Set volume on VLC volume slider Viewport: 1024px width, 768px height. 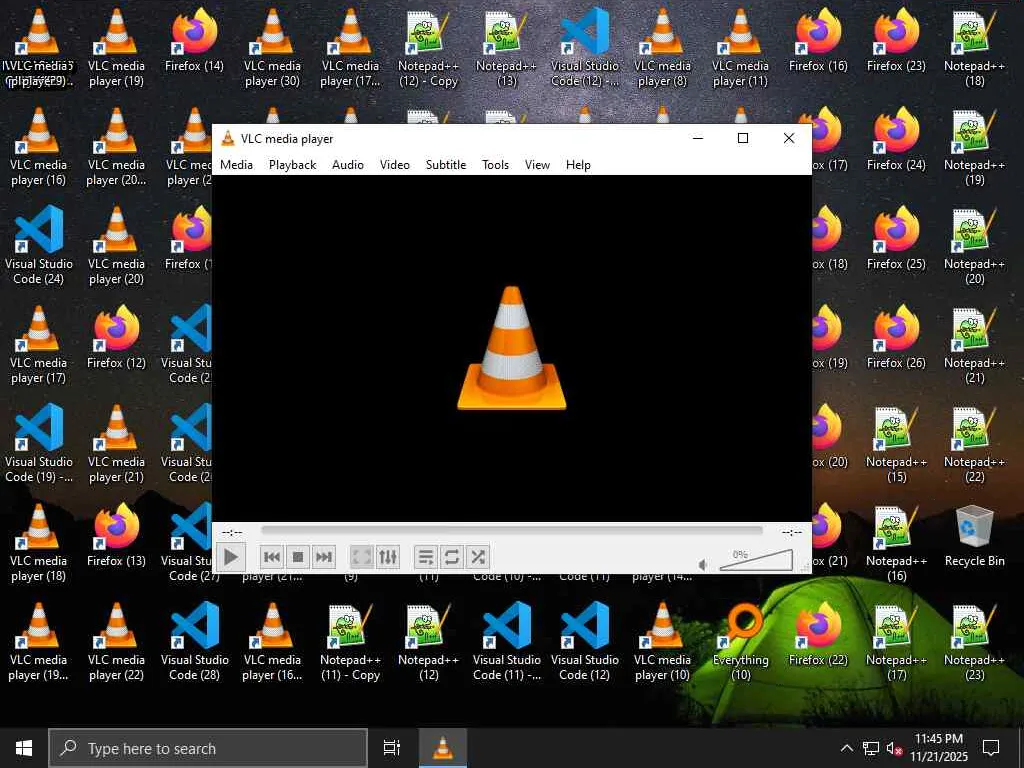(x=756, y=560)
